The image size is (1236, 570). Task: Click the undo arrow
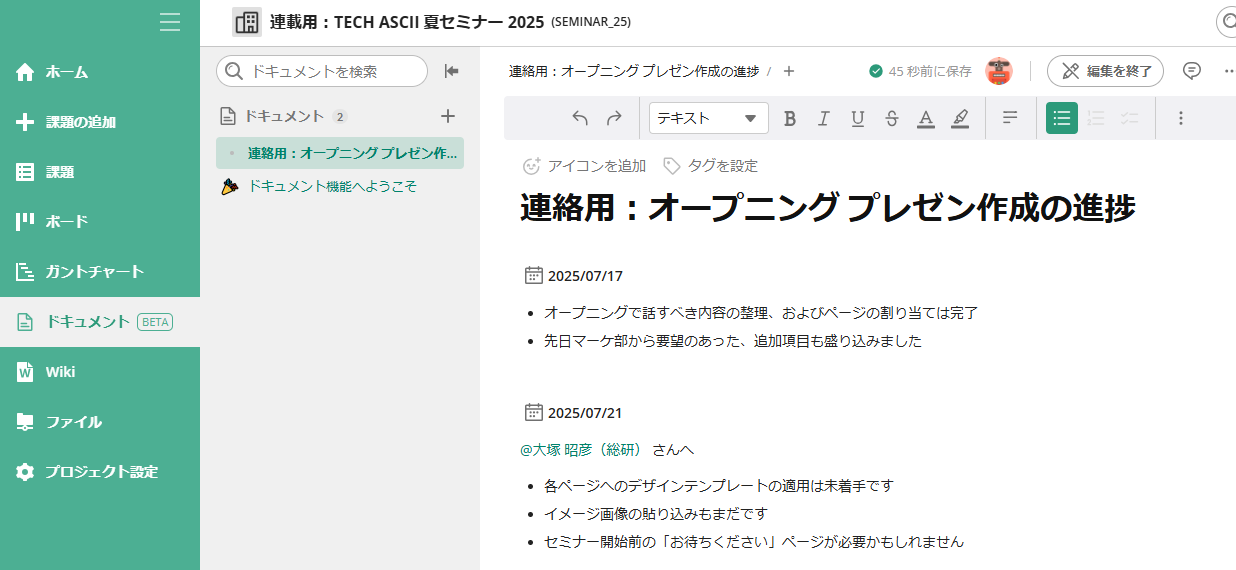pyautogui.click(x=580, y=118)
